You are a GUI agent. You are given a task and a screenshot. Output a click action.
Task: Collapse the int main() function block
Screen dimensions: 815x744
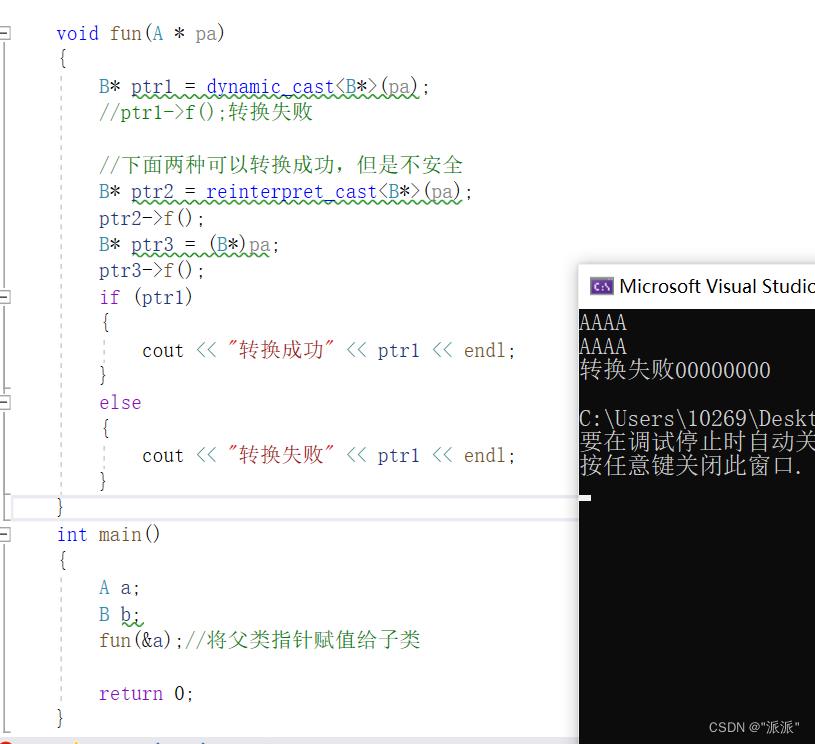5,534
